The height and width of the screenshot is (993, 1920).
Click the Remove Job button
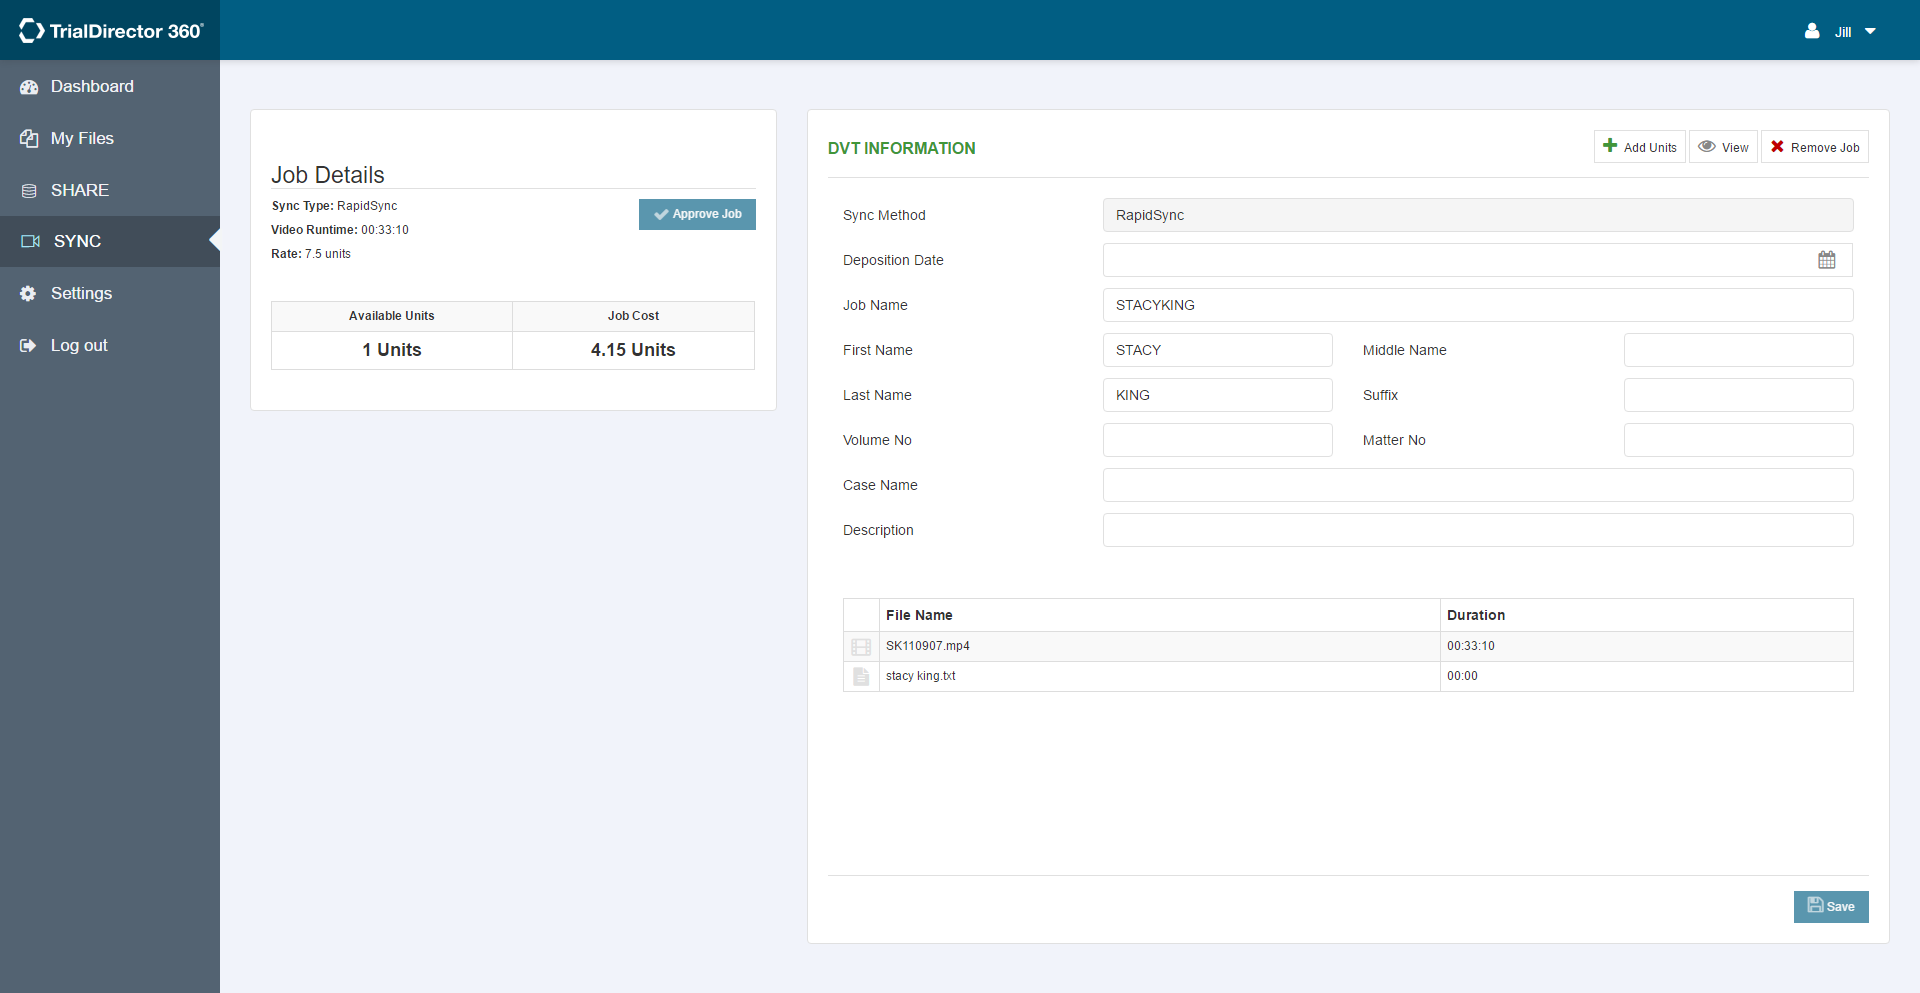pyautogui.click(x=1815, y=147)
